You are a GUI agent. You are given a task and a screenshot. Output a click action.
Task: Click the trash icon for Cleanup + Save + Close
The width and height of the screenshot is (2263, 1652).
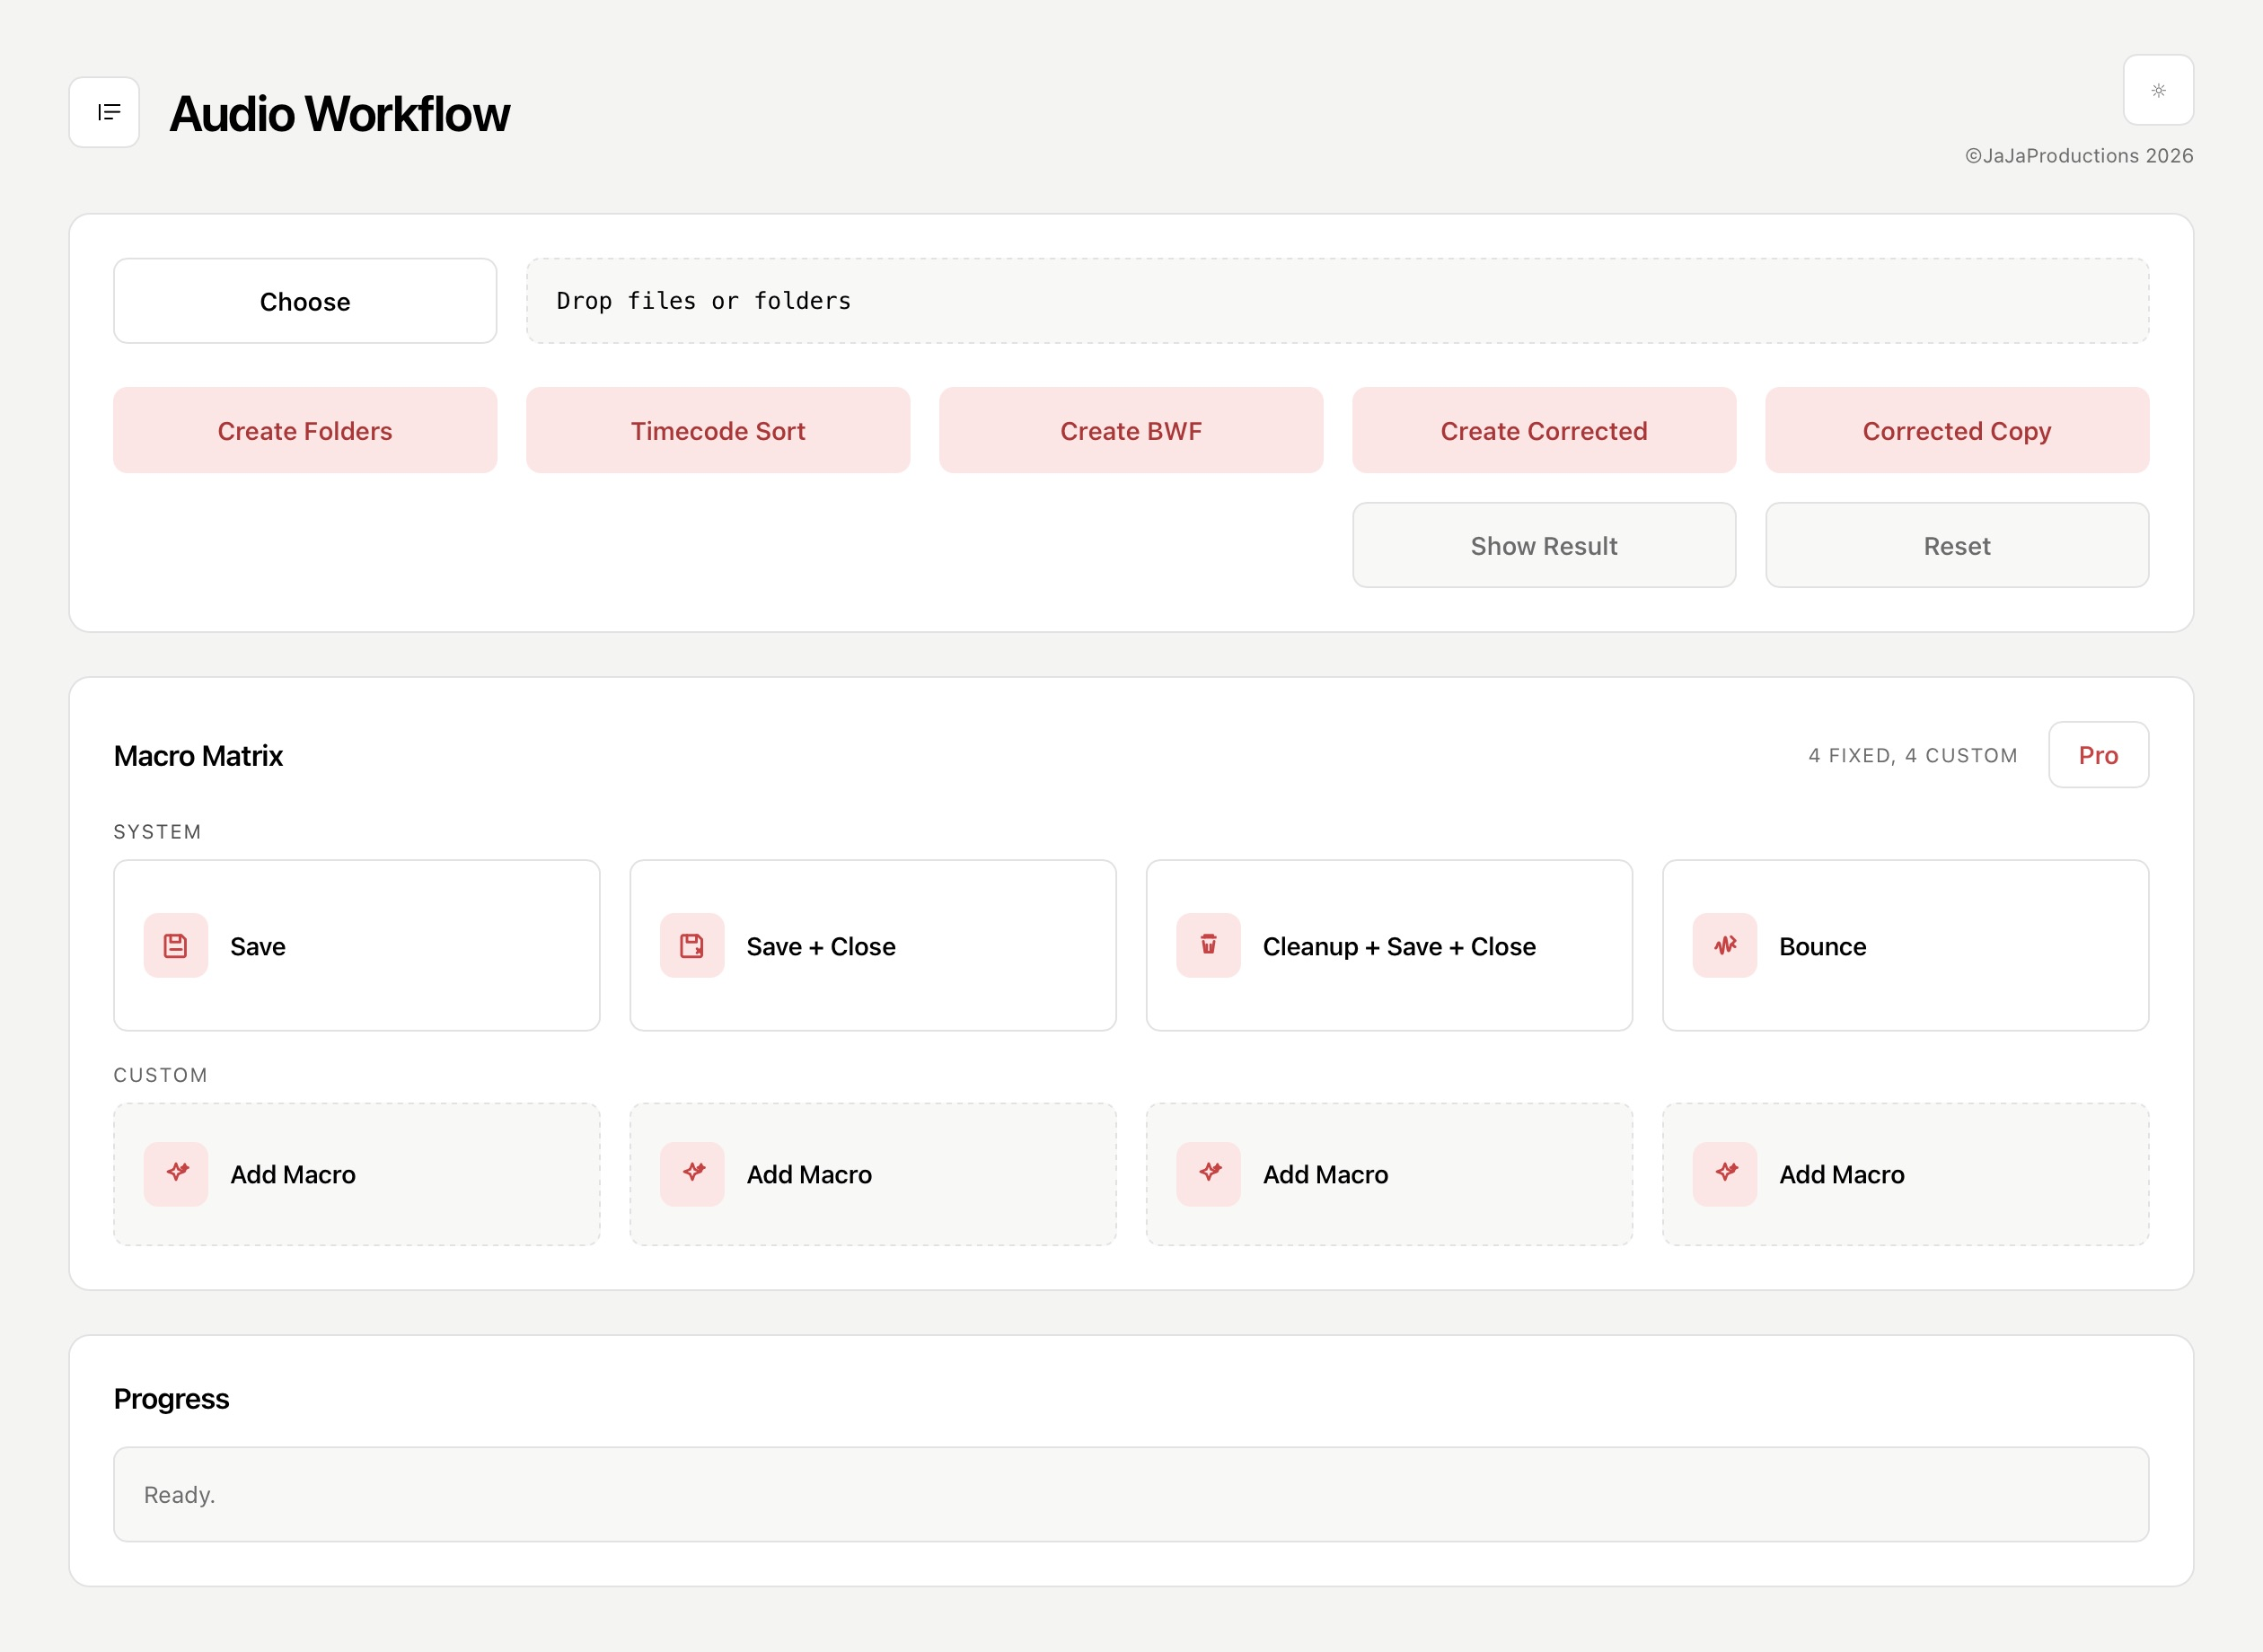(x=1208, y=945)
